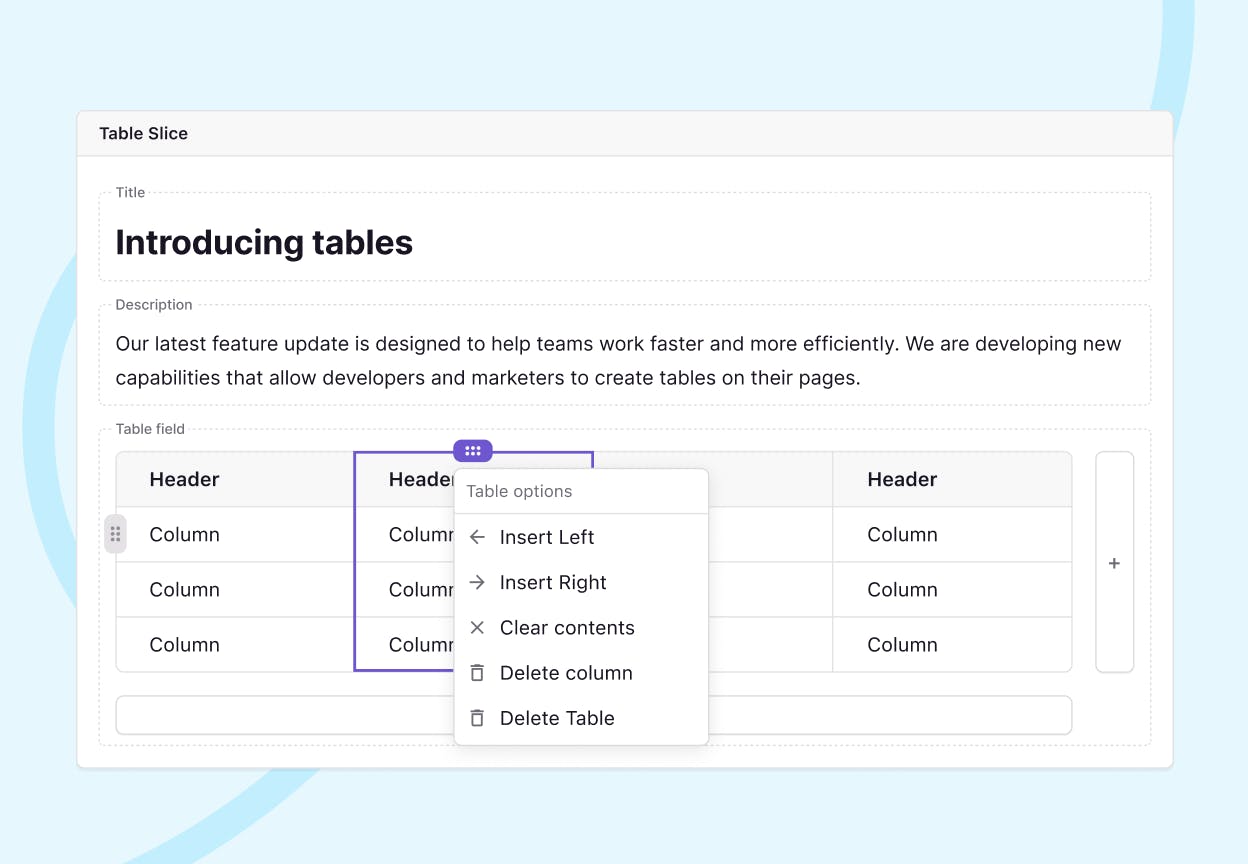This screenshot has height=864, width=1248.
Task: Choose Insert Right menu entry
Action: point(553,582)
